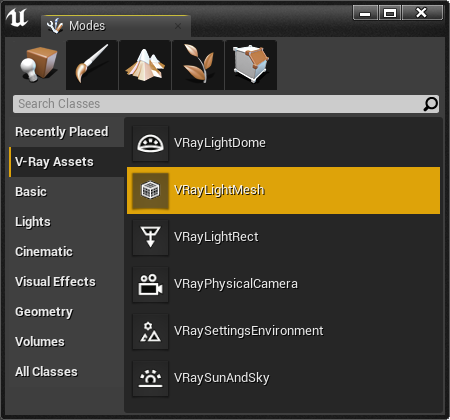Screen dimensions: 450x420
Task: Select the highlighted VRayLightMesh item
Action: click(283, 190)
